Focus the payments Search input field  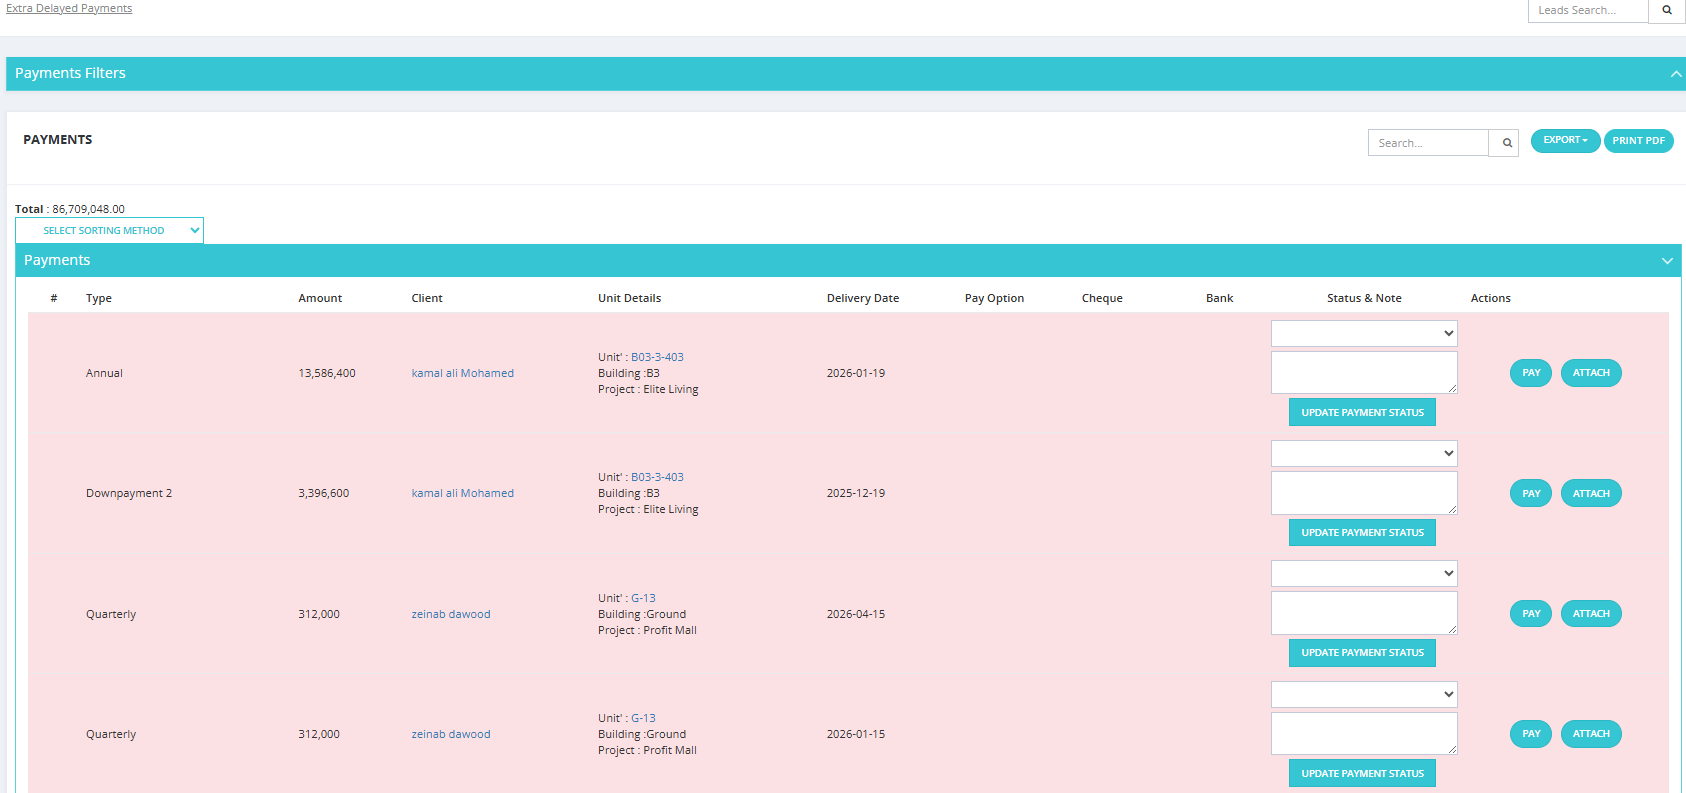pos(1428,143)
